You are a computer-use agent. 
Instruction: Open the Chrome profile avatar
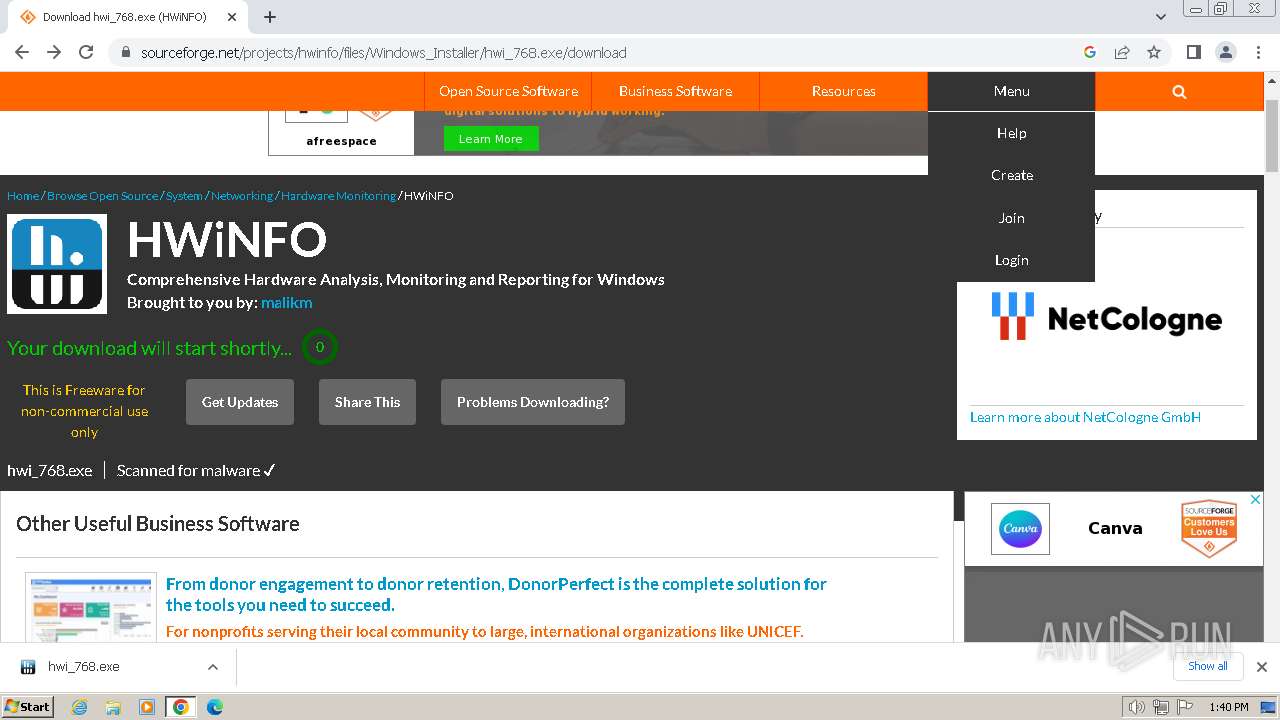[x=1225, y=52]
